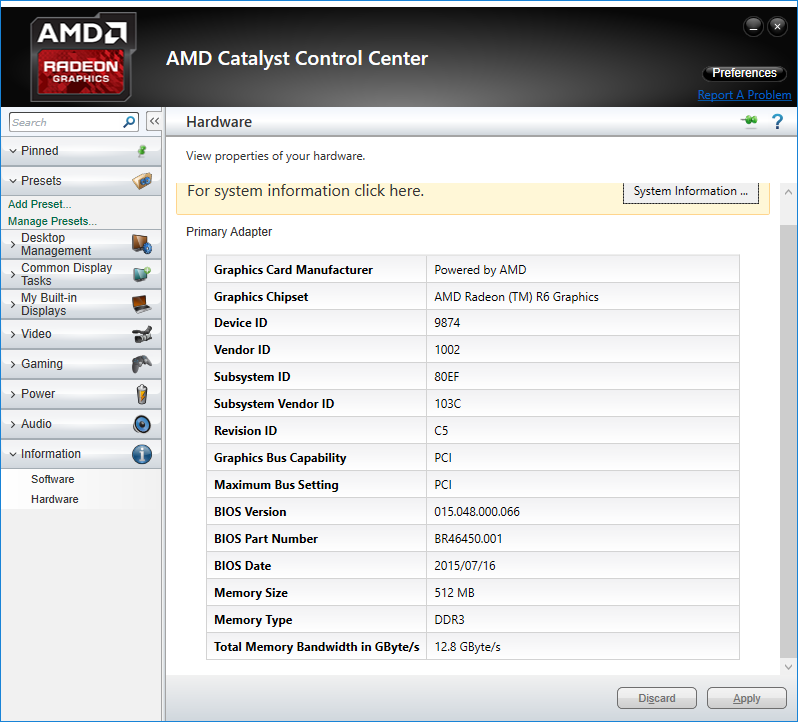Viewport: 798px width, 722px height.
Task: Click the My Built-in Displays laptop icon
Action: [x=141, y=304]
